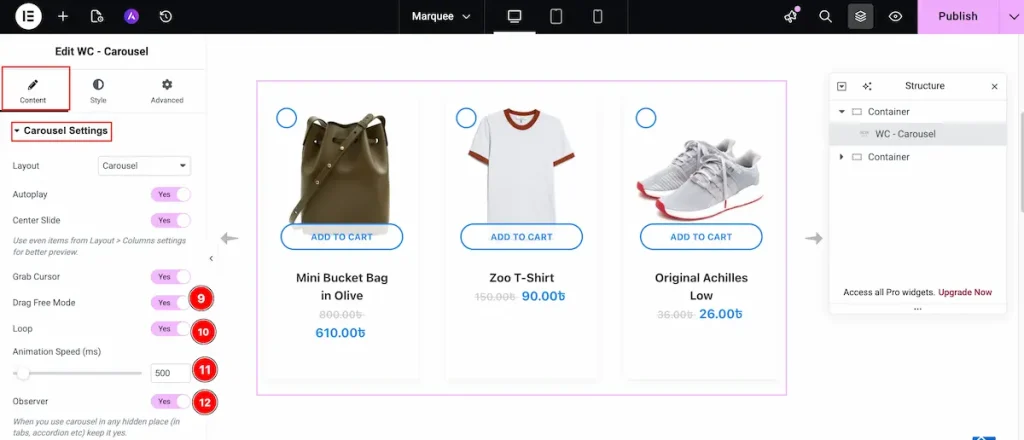The width and height of the screenshot is (1024, 440).
Task: Open the Advanced tab
Action: [167, 90]
